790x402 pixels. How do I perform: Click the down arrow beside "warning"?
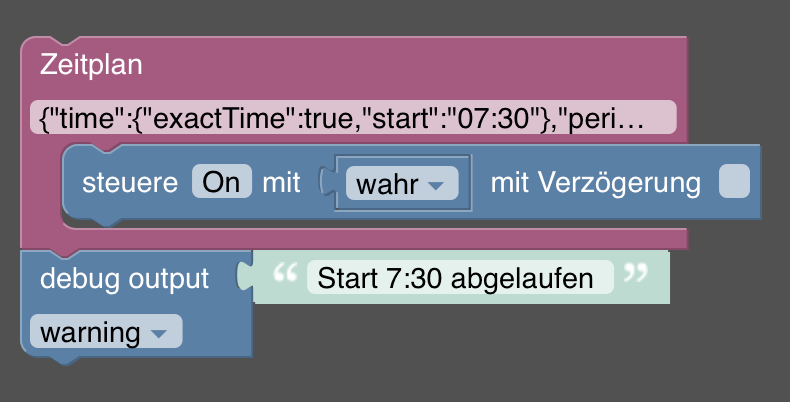tap(158, 334)
